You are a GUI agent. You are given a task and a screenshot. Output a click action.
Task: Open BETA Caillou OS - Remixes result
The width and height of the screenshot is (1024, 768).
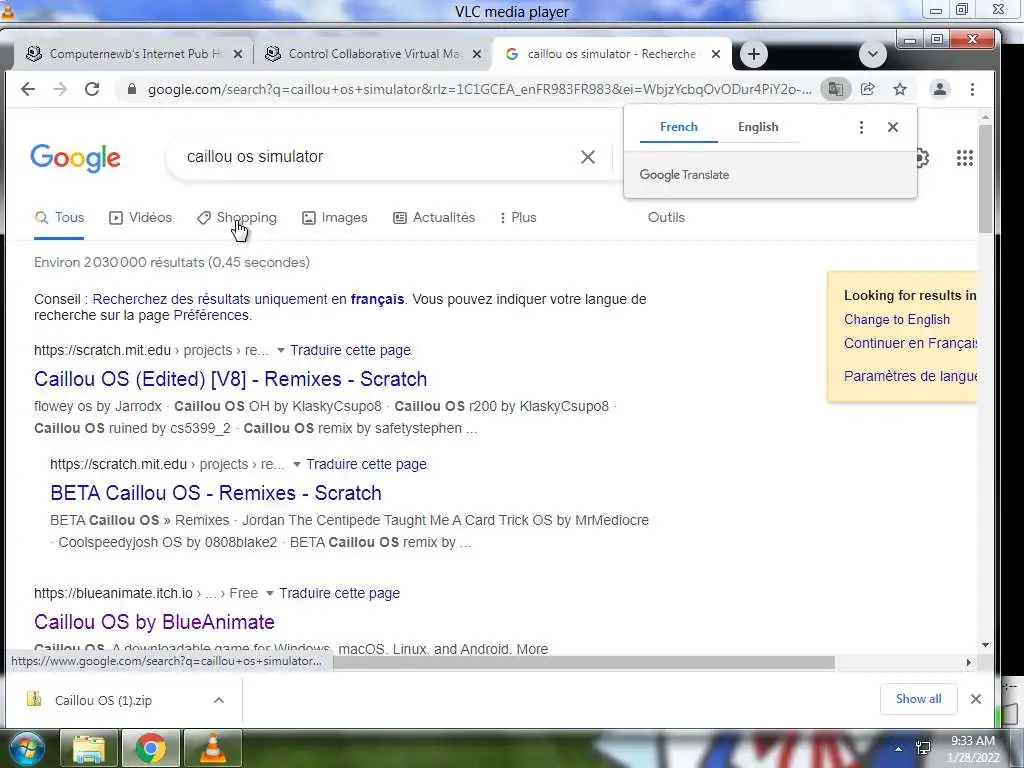[216, 493]
